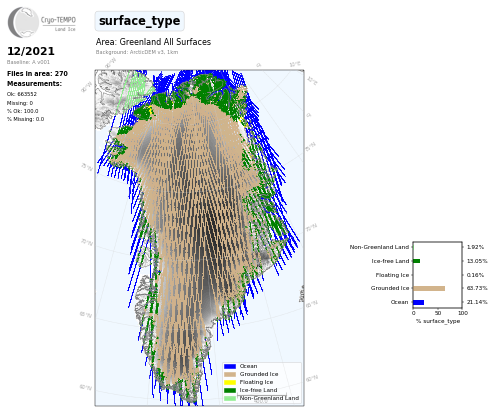Click the Grounded Ice bar in chart
Image resolution: width=492 pixels, height=410 pixels.
tap(429, 288)
